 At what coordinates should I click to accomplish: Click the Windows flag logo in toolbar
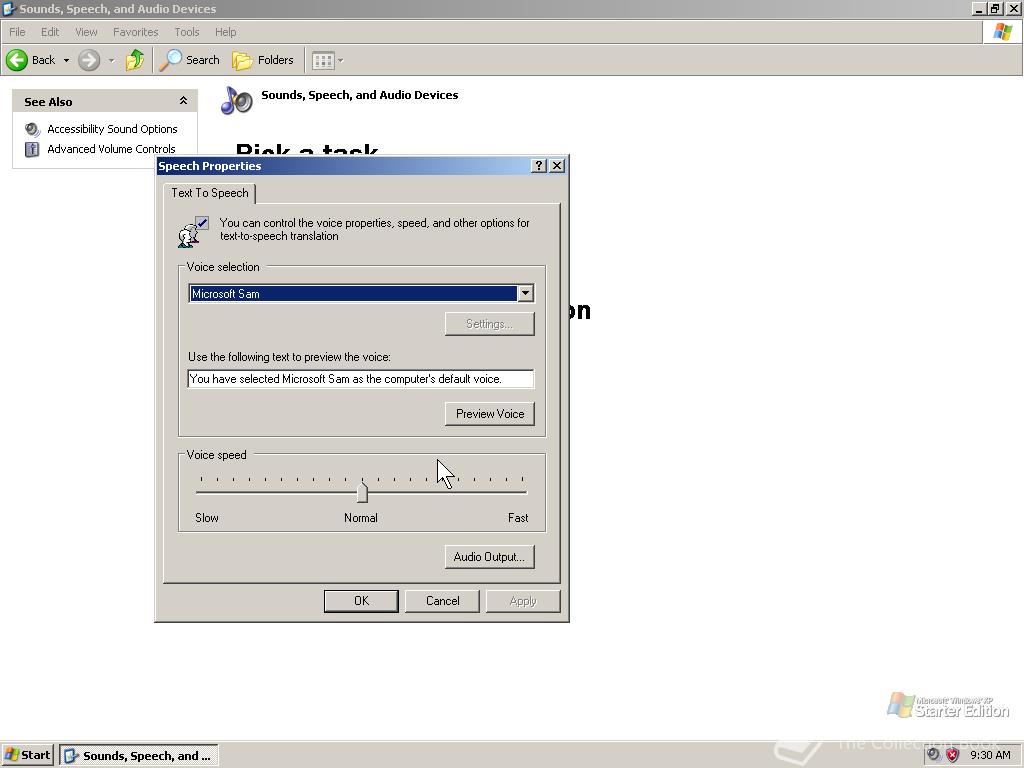click(1002, 31)
